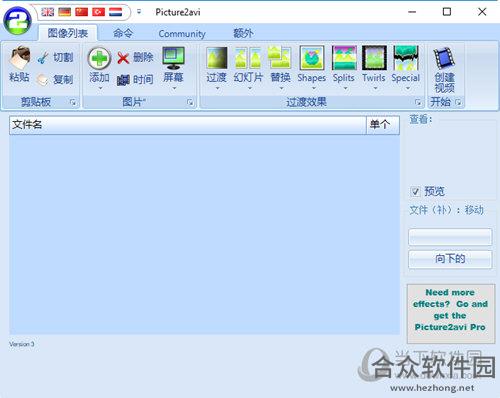
Task: Click the 文件名 column header
Action: coord(188,125)
